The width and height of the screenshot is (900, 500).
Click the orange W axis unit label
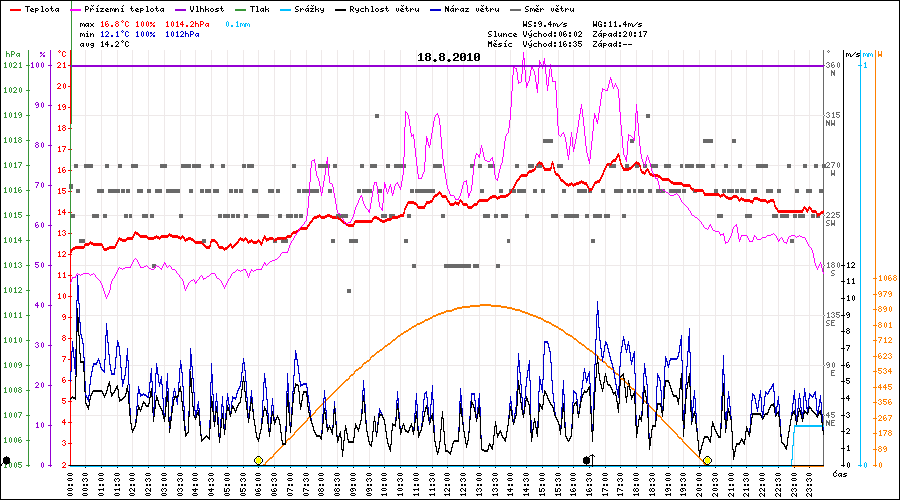880,55
